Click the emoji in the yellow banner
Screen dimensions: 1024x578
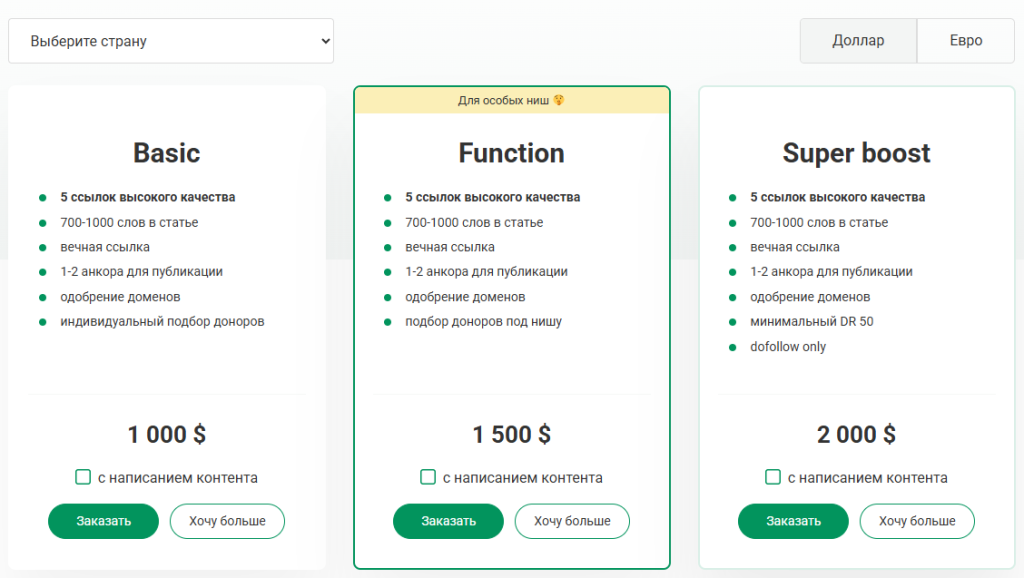[x=559, y=100]
